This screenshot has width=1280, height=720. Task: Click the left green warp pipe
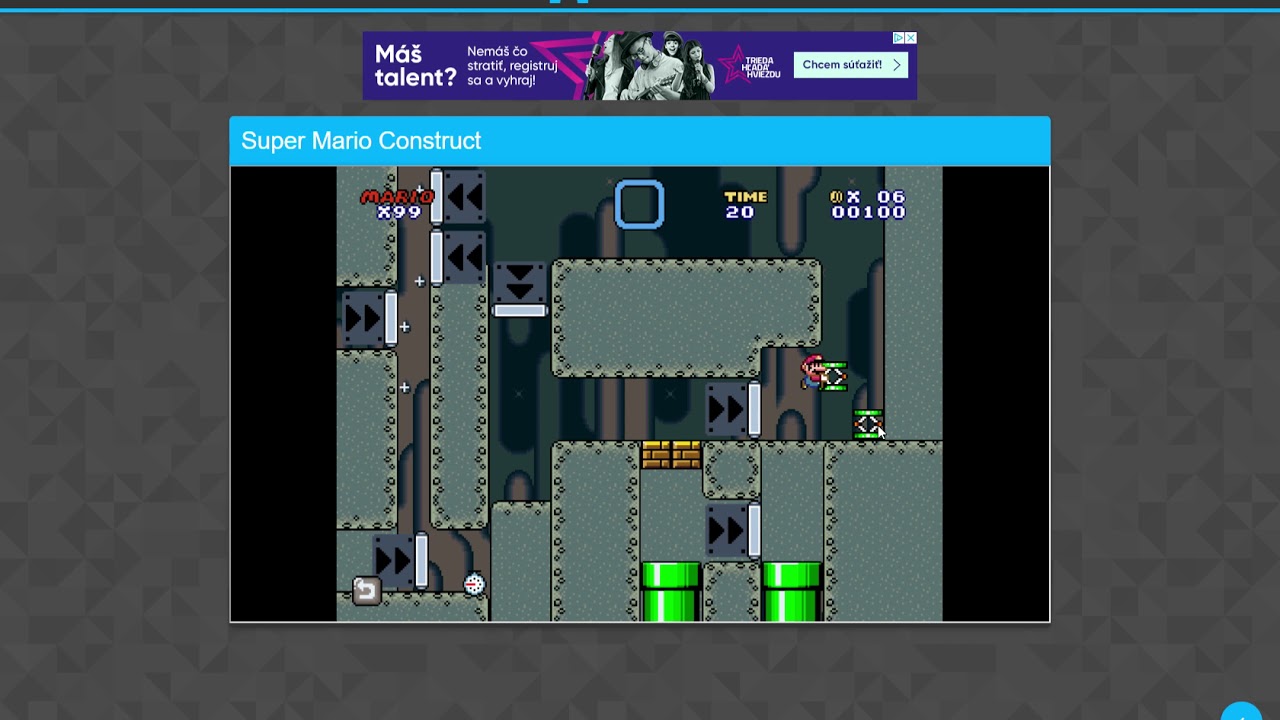(670, 591)
